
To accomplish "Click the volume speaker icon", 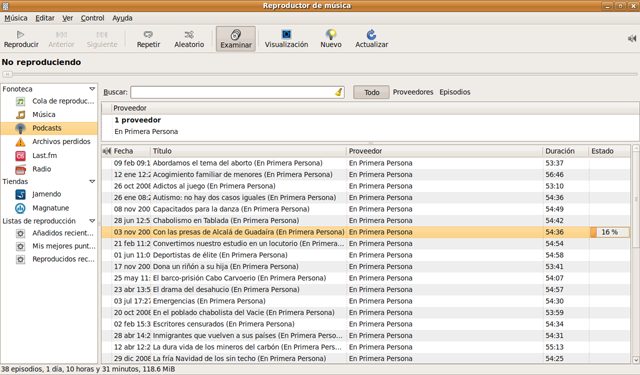I will click(x=632, y=38).
